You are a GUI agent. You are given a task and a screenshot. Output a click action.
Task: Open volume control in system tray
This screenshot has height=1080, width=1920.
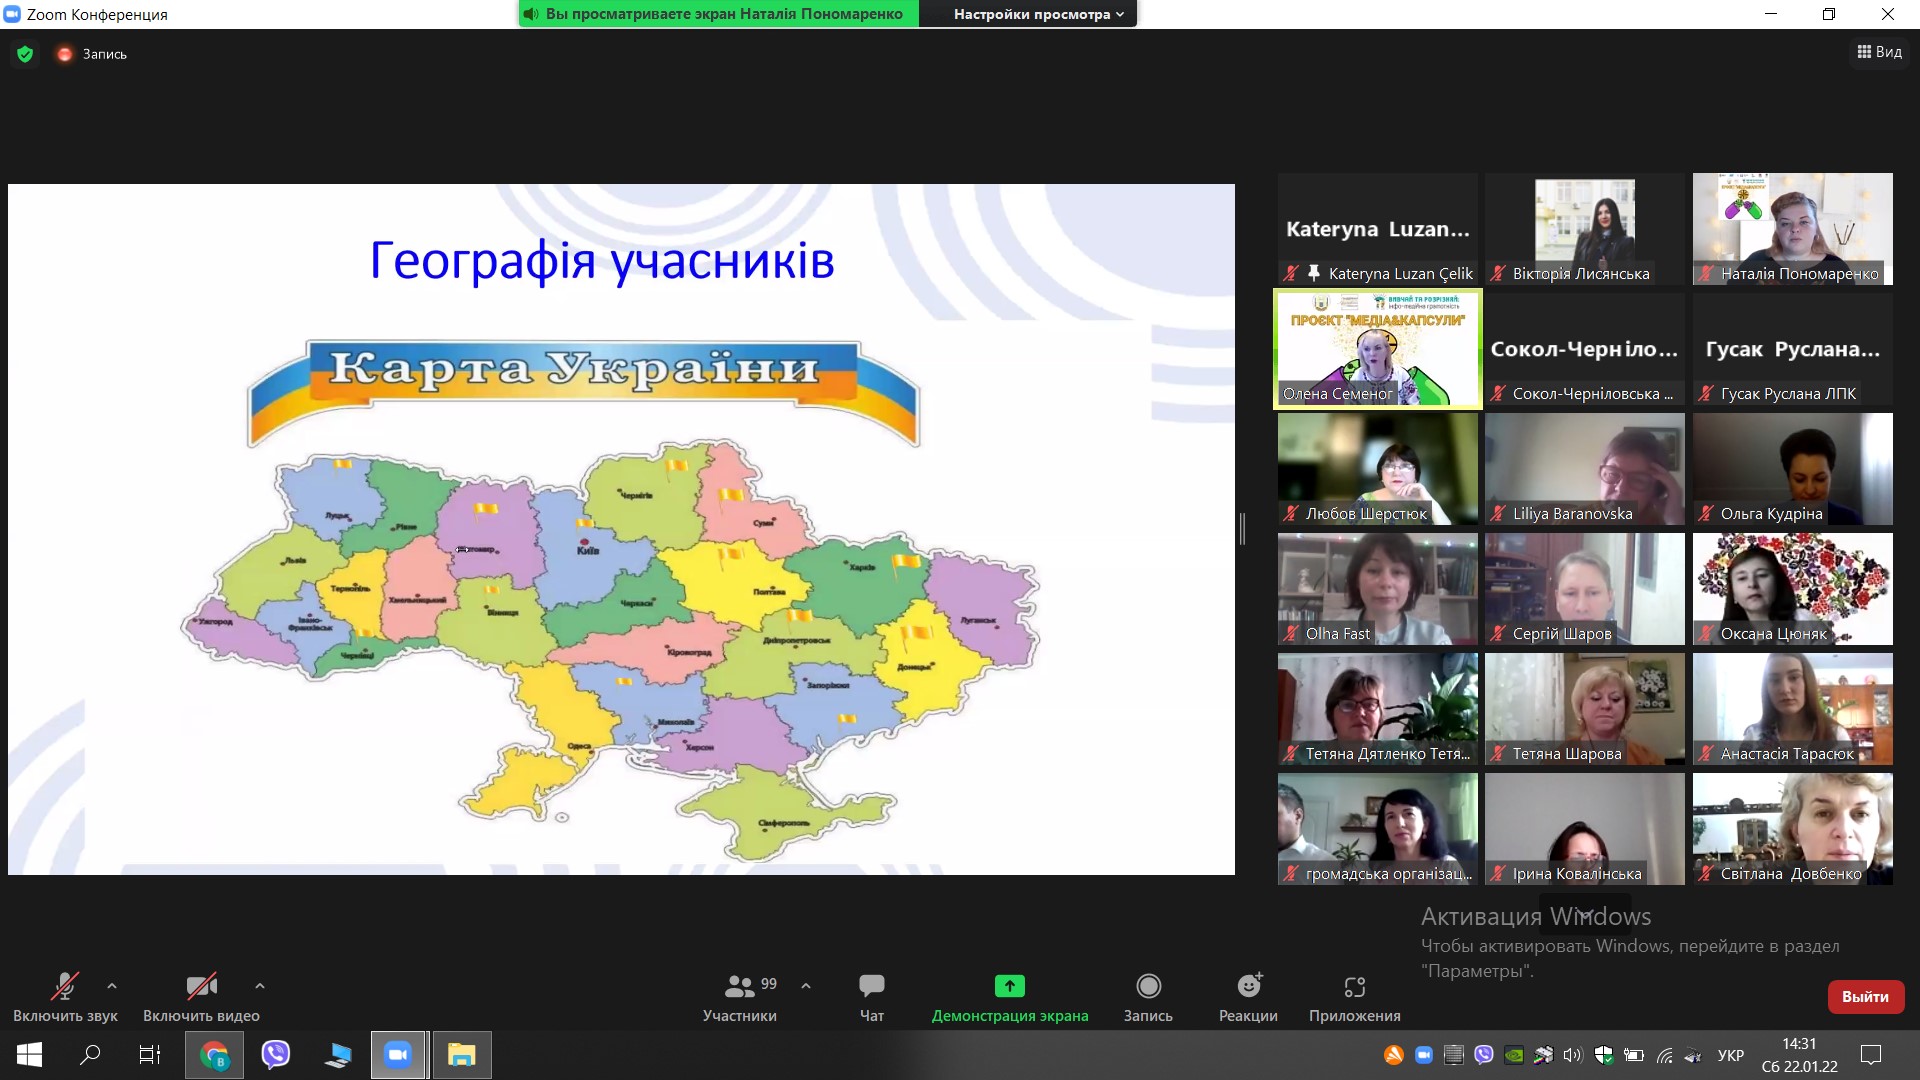(1574, 1055)
